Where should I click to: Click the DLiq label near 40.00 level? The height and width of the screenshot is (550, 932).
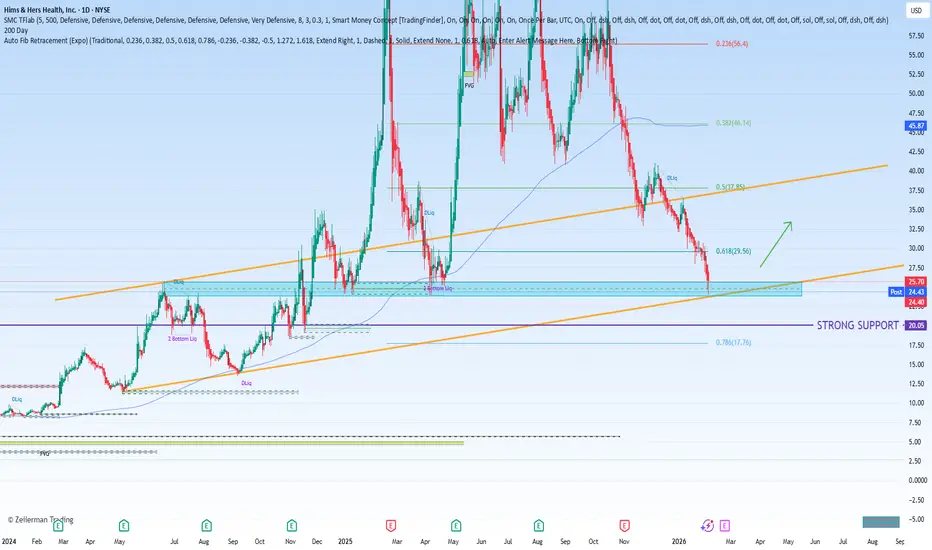(672, 178)
